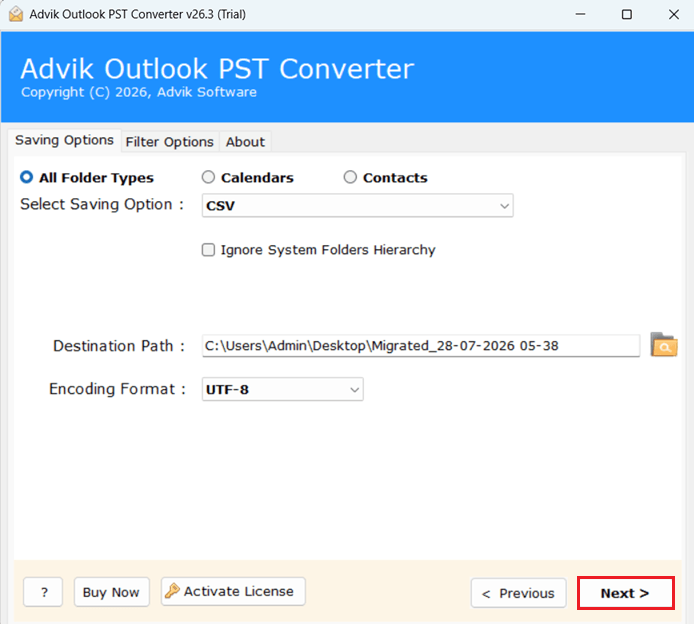Viewport: 694px width, 624px height.
Task: Close the Advik converter window
Action: pos(673,14)
